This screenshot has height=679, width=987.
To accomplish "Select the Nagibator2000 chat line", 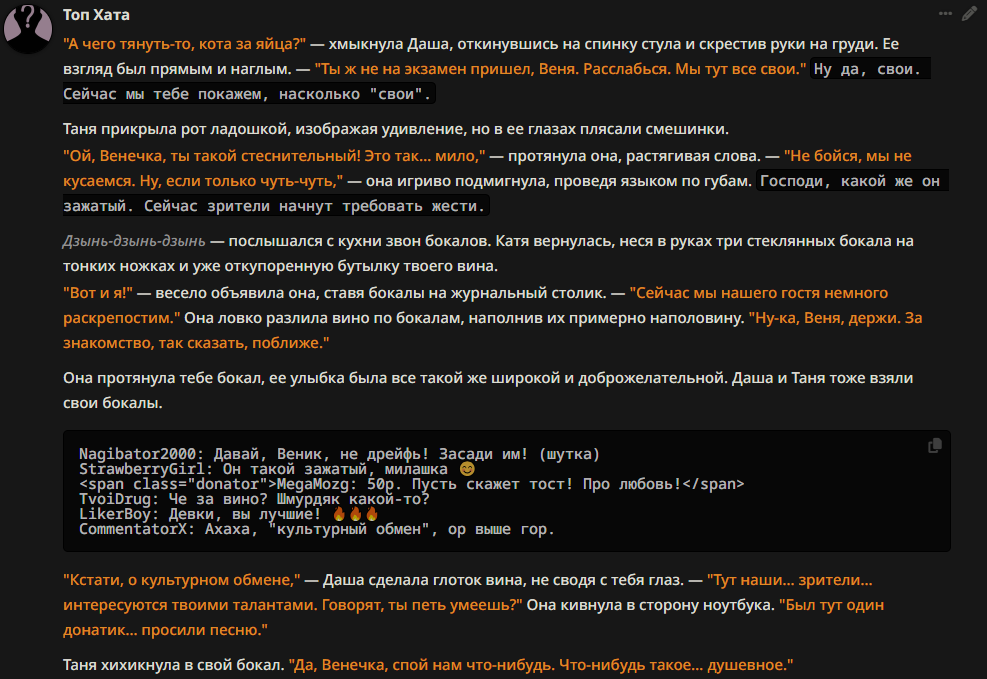I will [x=339, y=454].
